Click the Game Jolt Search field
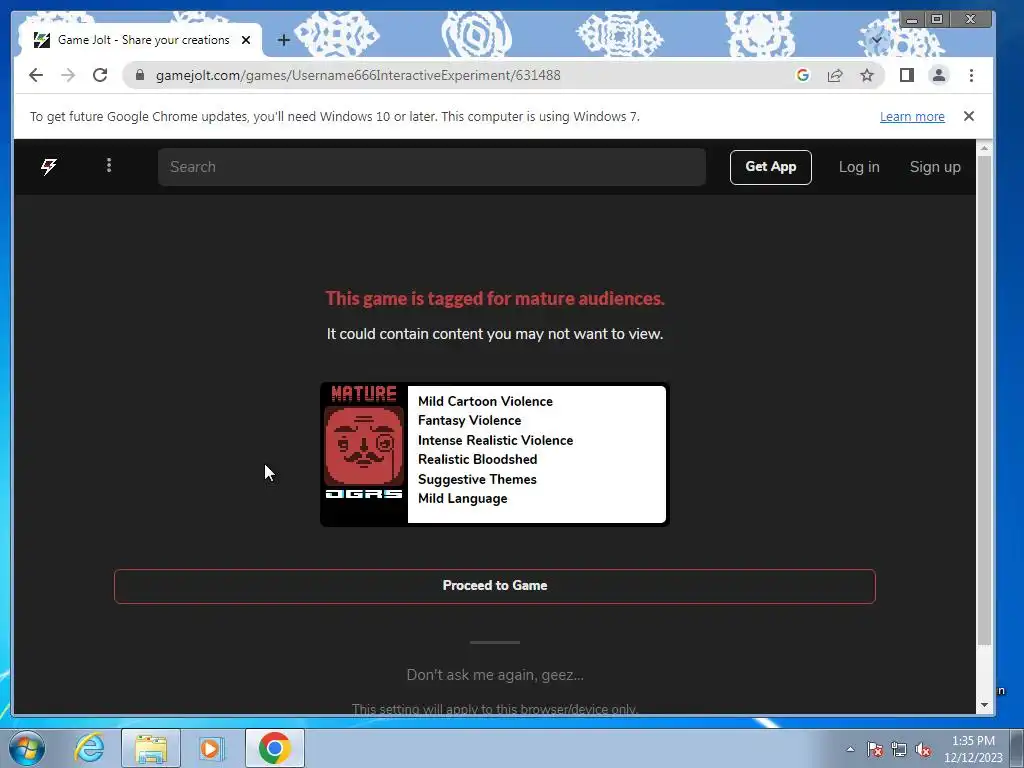Screen dimensions: 1024x768 click(432, 167)
